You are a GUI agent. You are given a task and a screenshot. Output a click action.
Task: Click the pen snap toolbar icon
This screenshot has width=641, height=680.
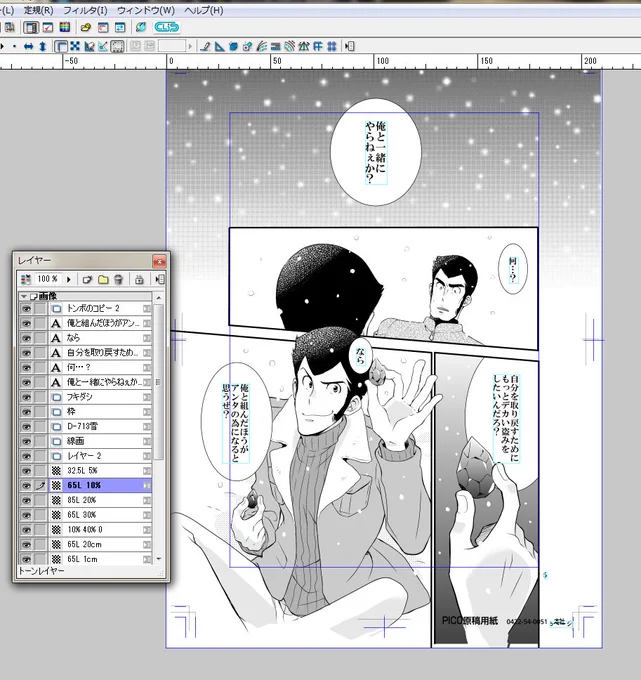[205, 46]
